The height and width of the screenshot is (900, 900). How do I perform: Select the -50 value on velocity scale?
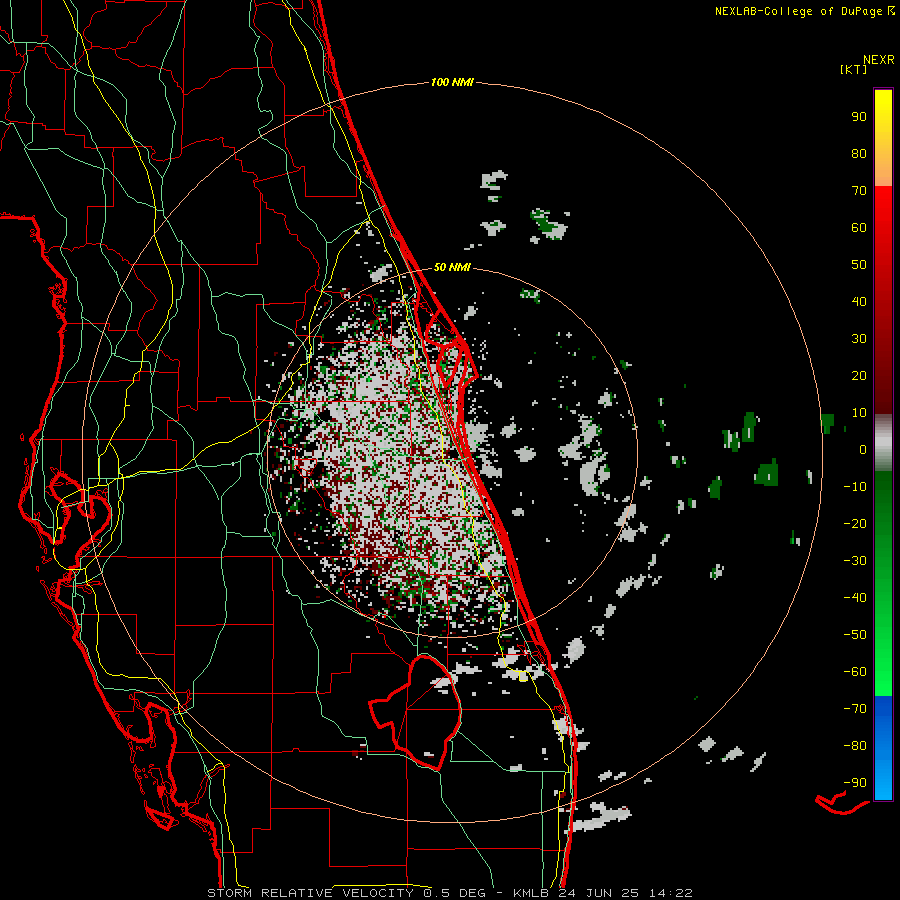855,635
